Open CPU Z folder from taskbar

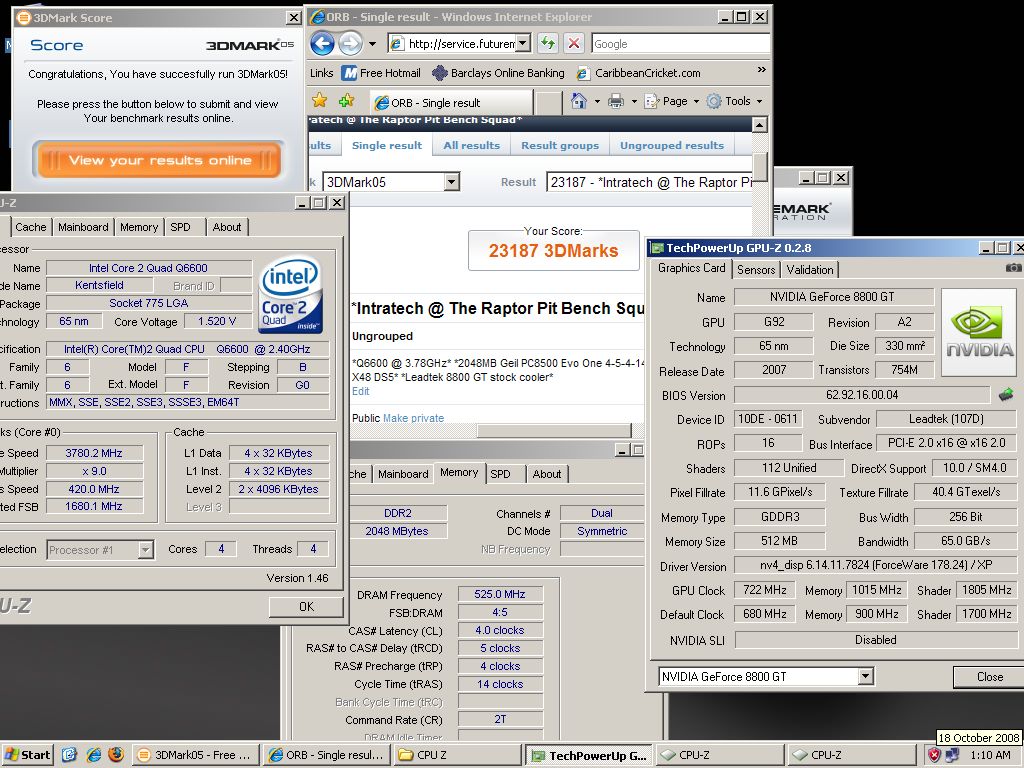458,755
